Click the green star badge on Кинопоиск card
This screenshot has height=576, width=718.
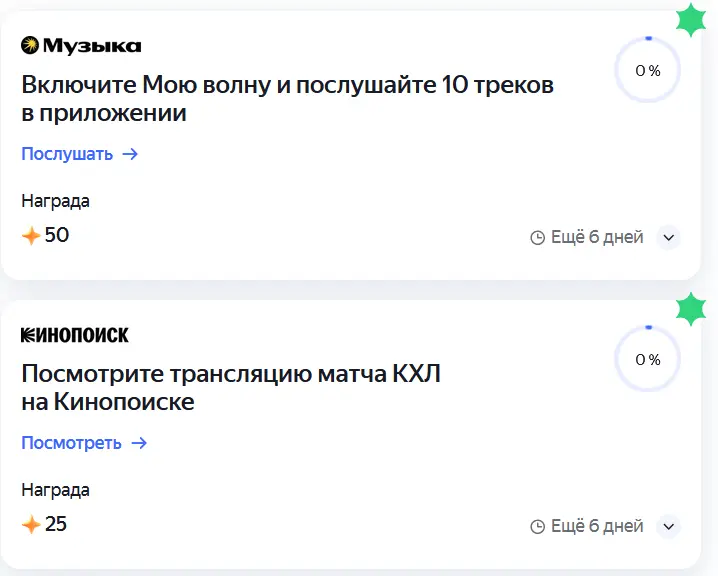[x=691, y=309]
